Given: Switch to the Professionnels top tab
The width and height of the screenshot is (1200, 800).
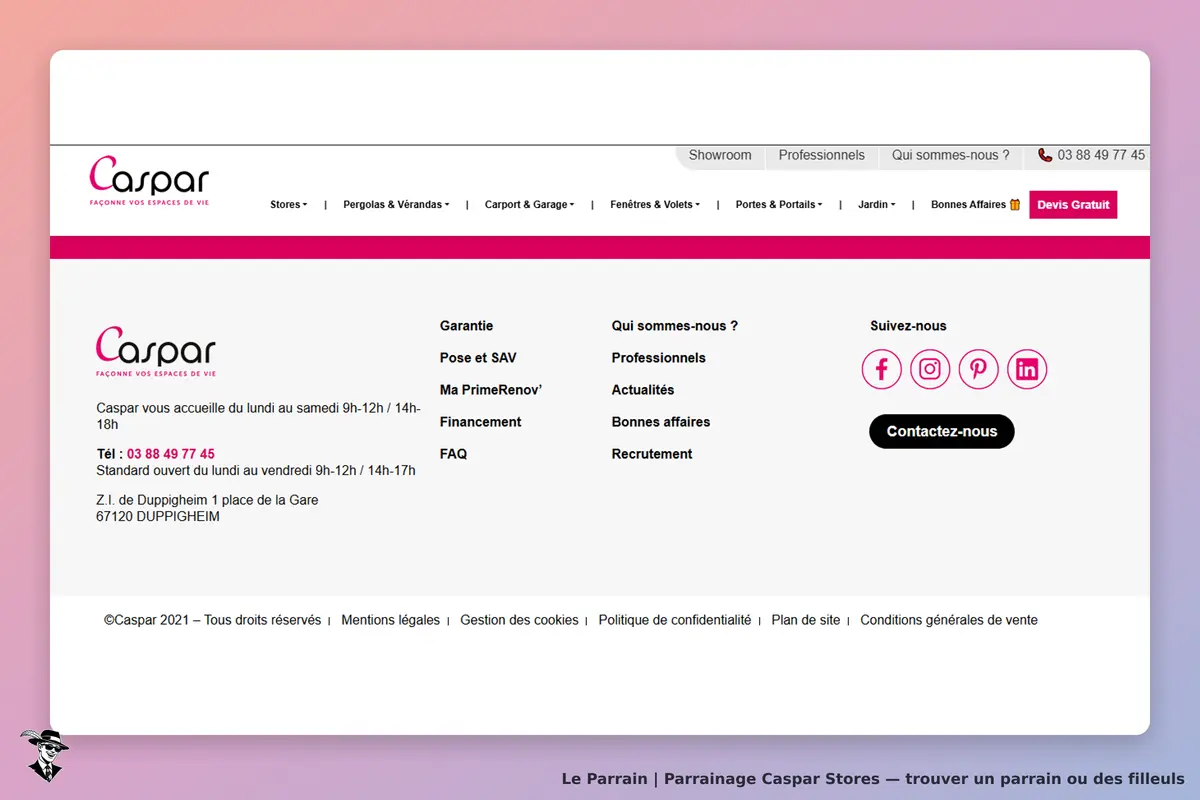Looking at the screenshot, I should coord(822,155).
